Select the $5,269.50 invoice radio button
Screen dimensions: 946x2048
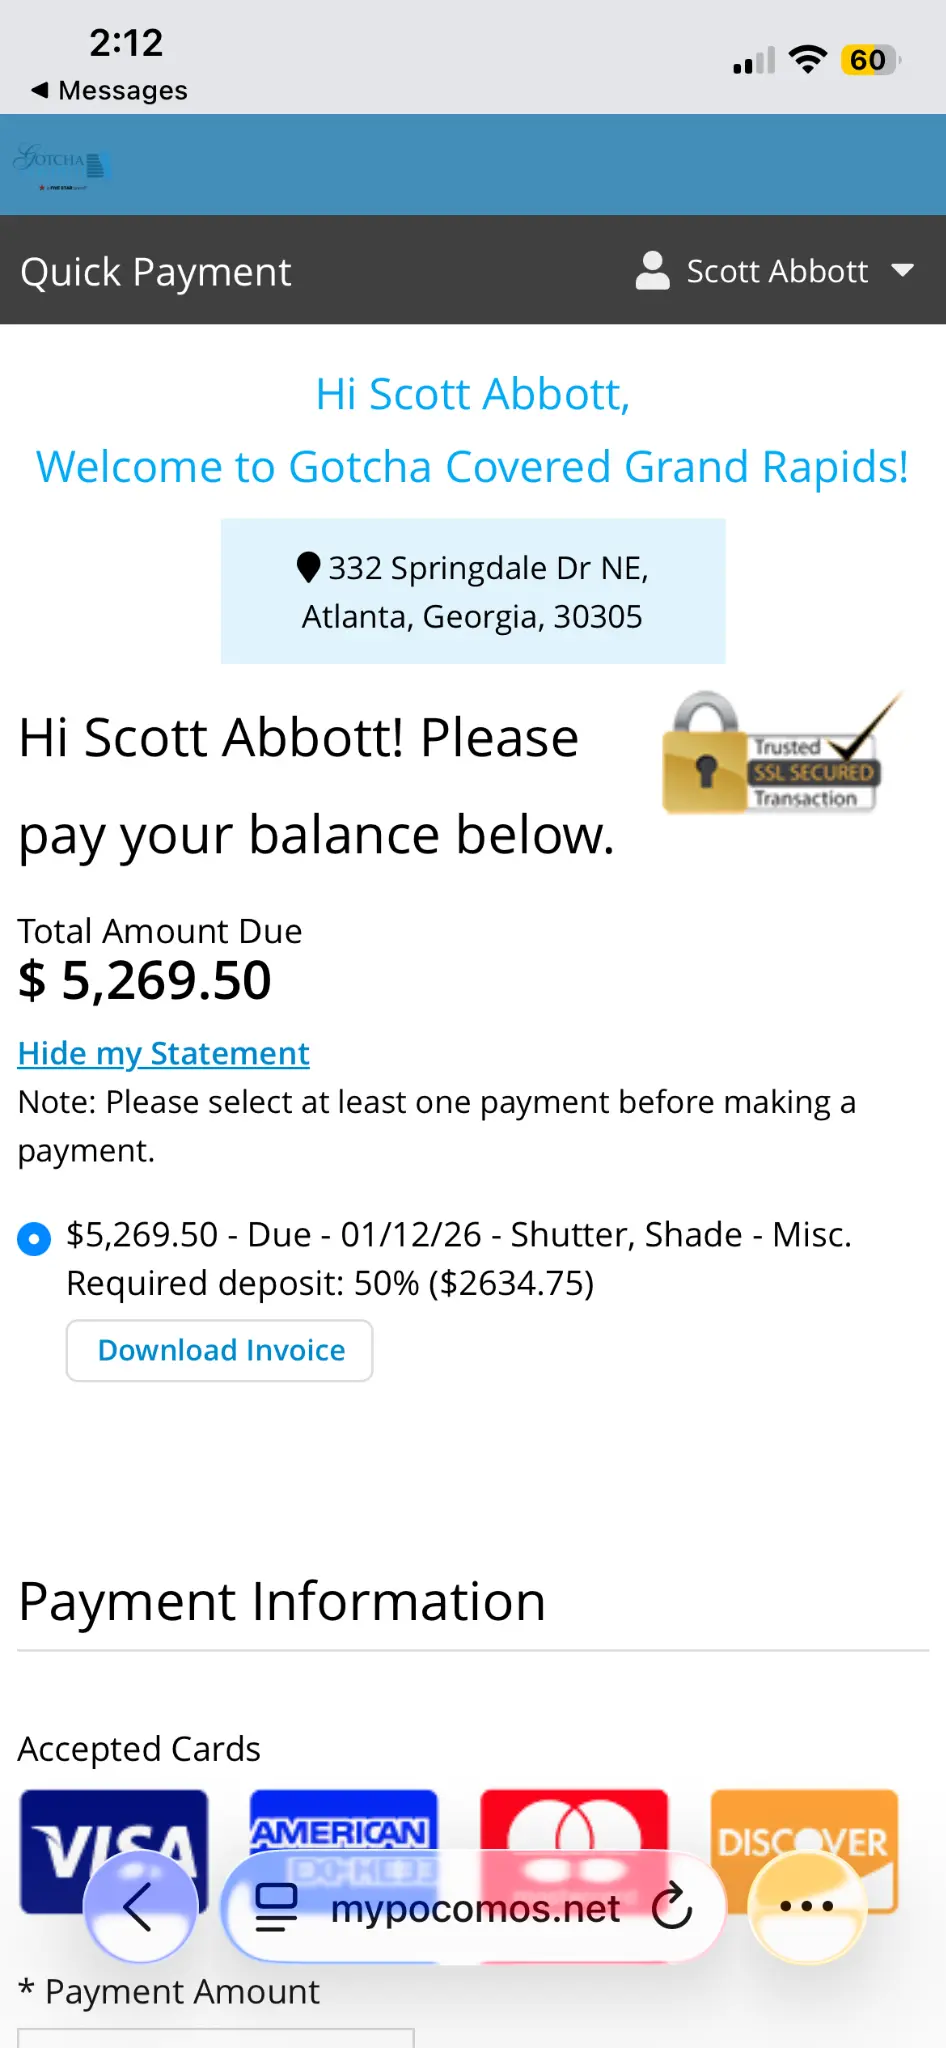click(x=33, y=1238)
